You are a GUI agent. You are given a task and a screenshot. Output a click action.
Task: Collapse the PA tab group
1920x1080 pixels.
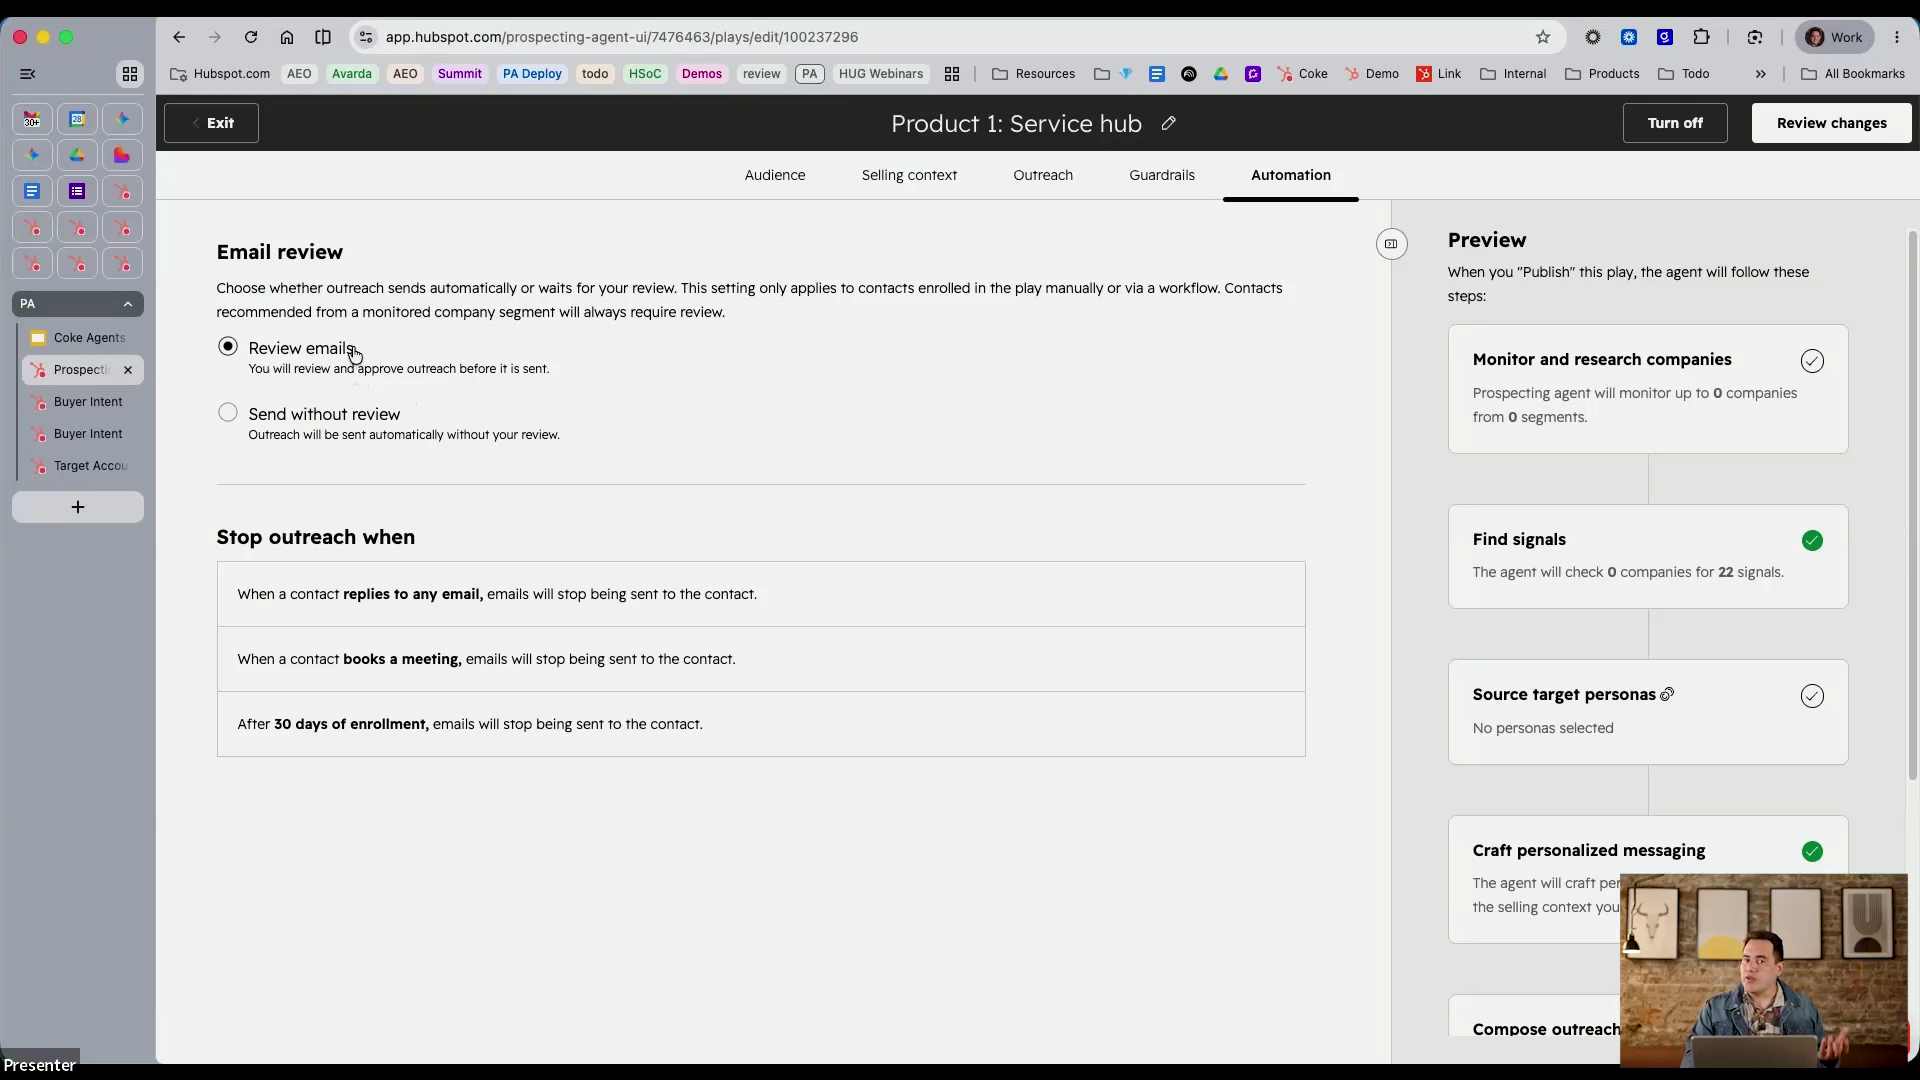pos(128,304)
